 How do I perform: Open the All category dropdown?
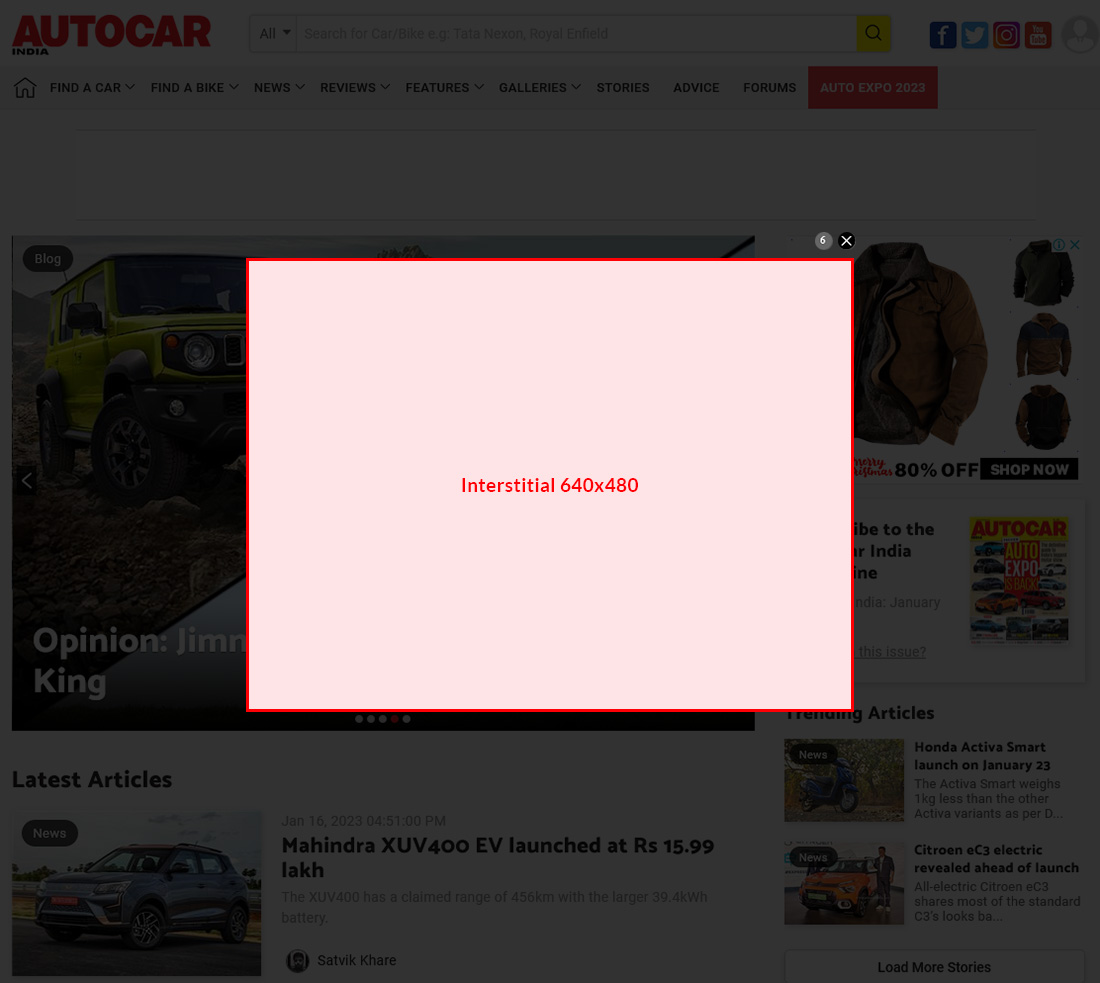tap(274, 33)
